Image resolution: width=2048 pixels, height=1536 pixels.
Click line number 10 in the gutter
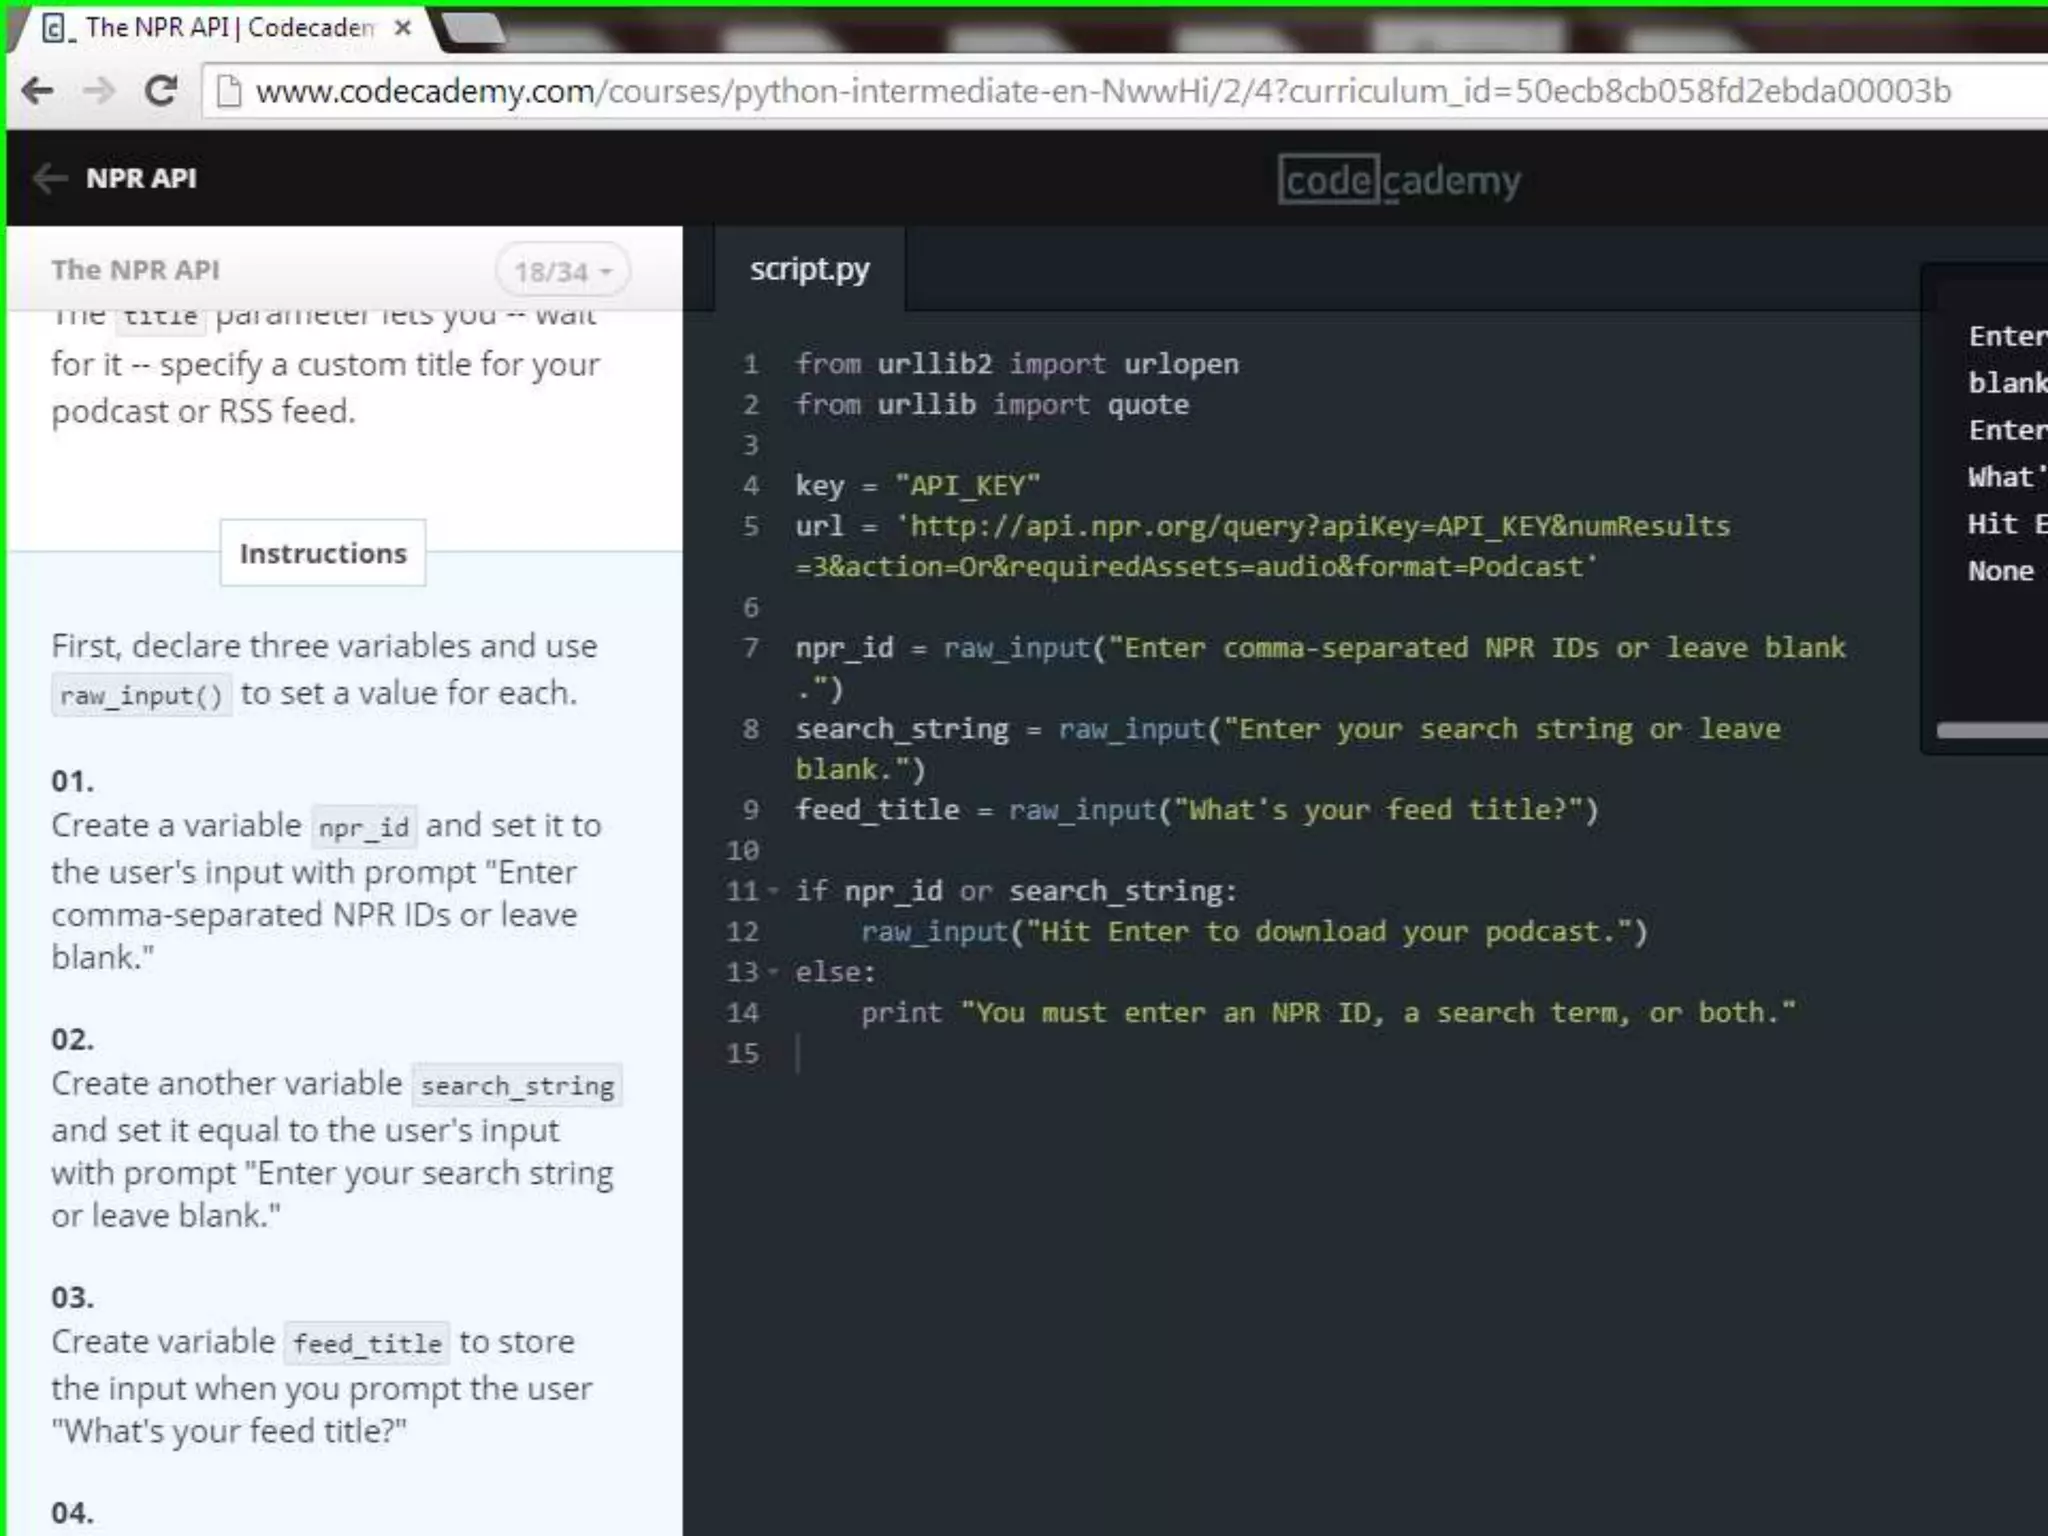(743, 851)
